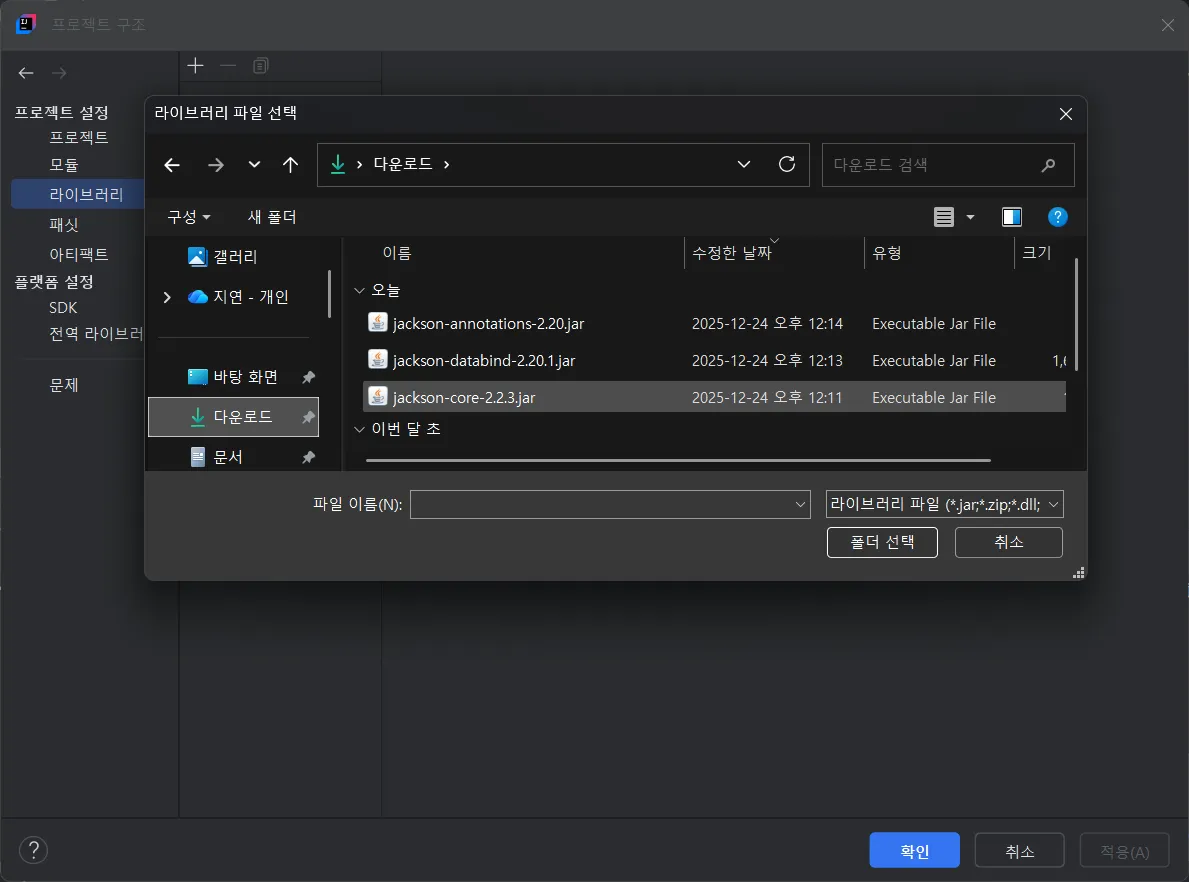Copy library icon in 프로젝트 구조 toolbar

261,66
